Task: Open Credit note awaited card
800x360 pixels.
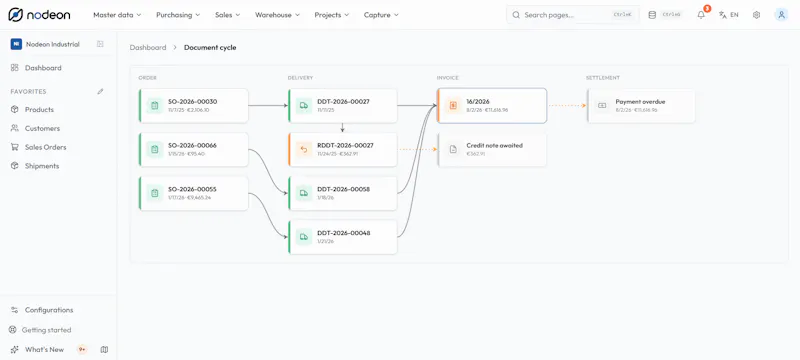Action: click(x=492, y=150)
